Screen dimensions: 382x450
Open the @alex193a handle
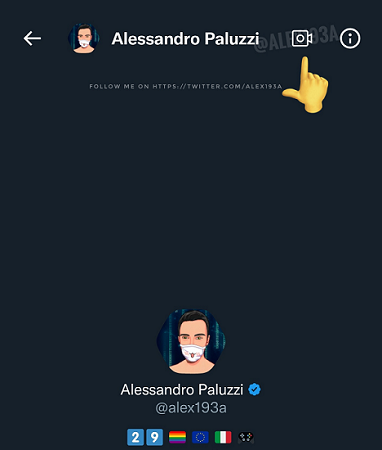(191, 408)
